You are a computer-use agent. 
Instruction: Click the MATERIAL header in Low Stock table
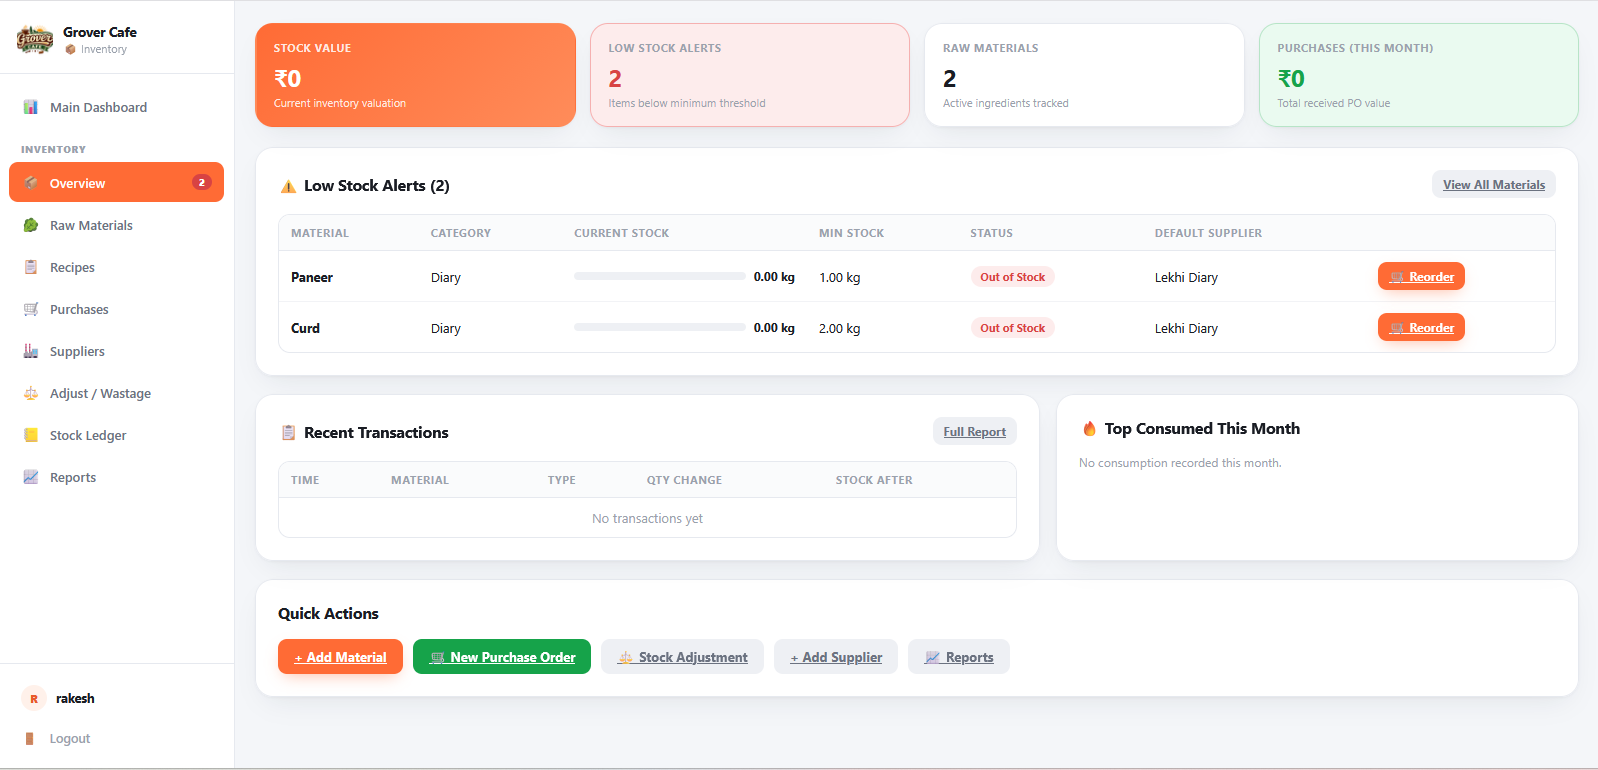click(320, 233)
